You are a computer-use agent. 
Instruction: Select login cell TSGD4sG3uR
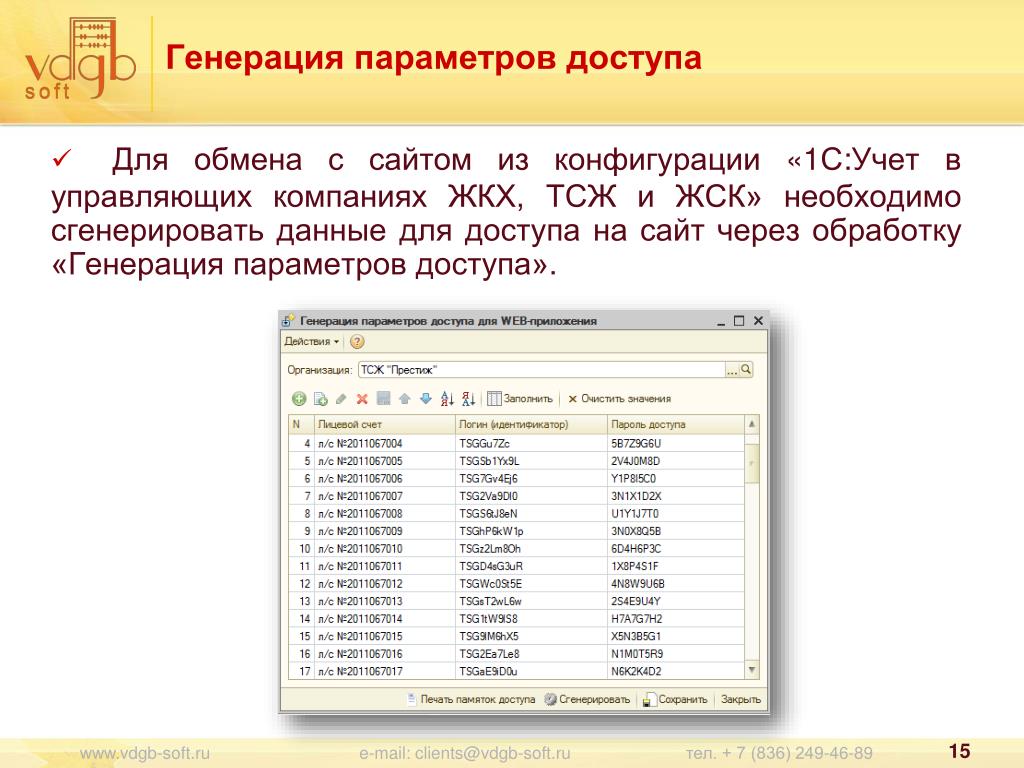(x=531, y=567)
